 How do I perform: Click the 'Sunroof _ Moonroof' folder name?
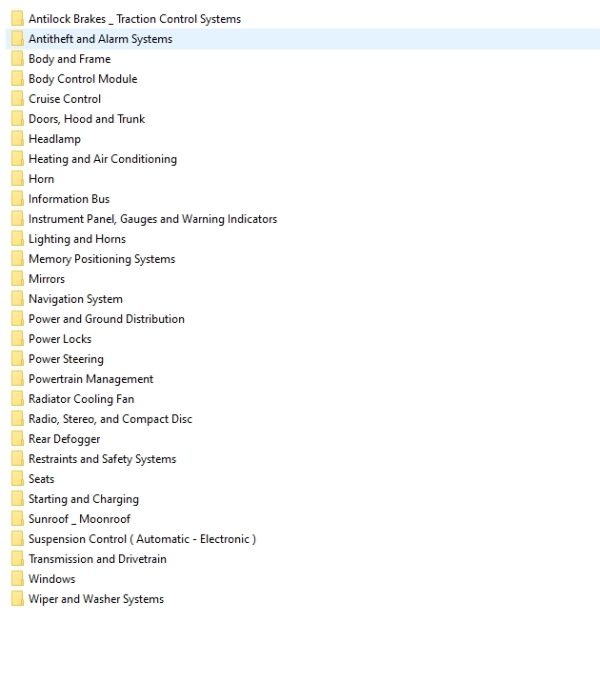(x=79, y=519)
